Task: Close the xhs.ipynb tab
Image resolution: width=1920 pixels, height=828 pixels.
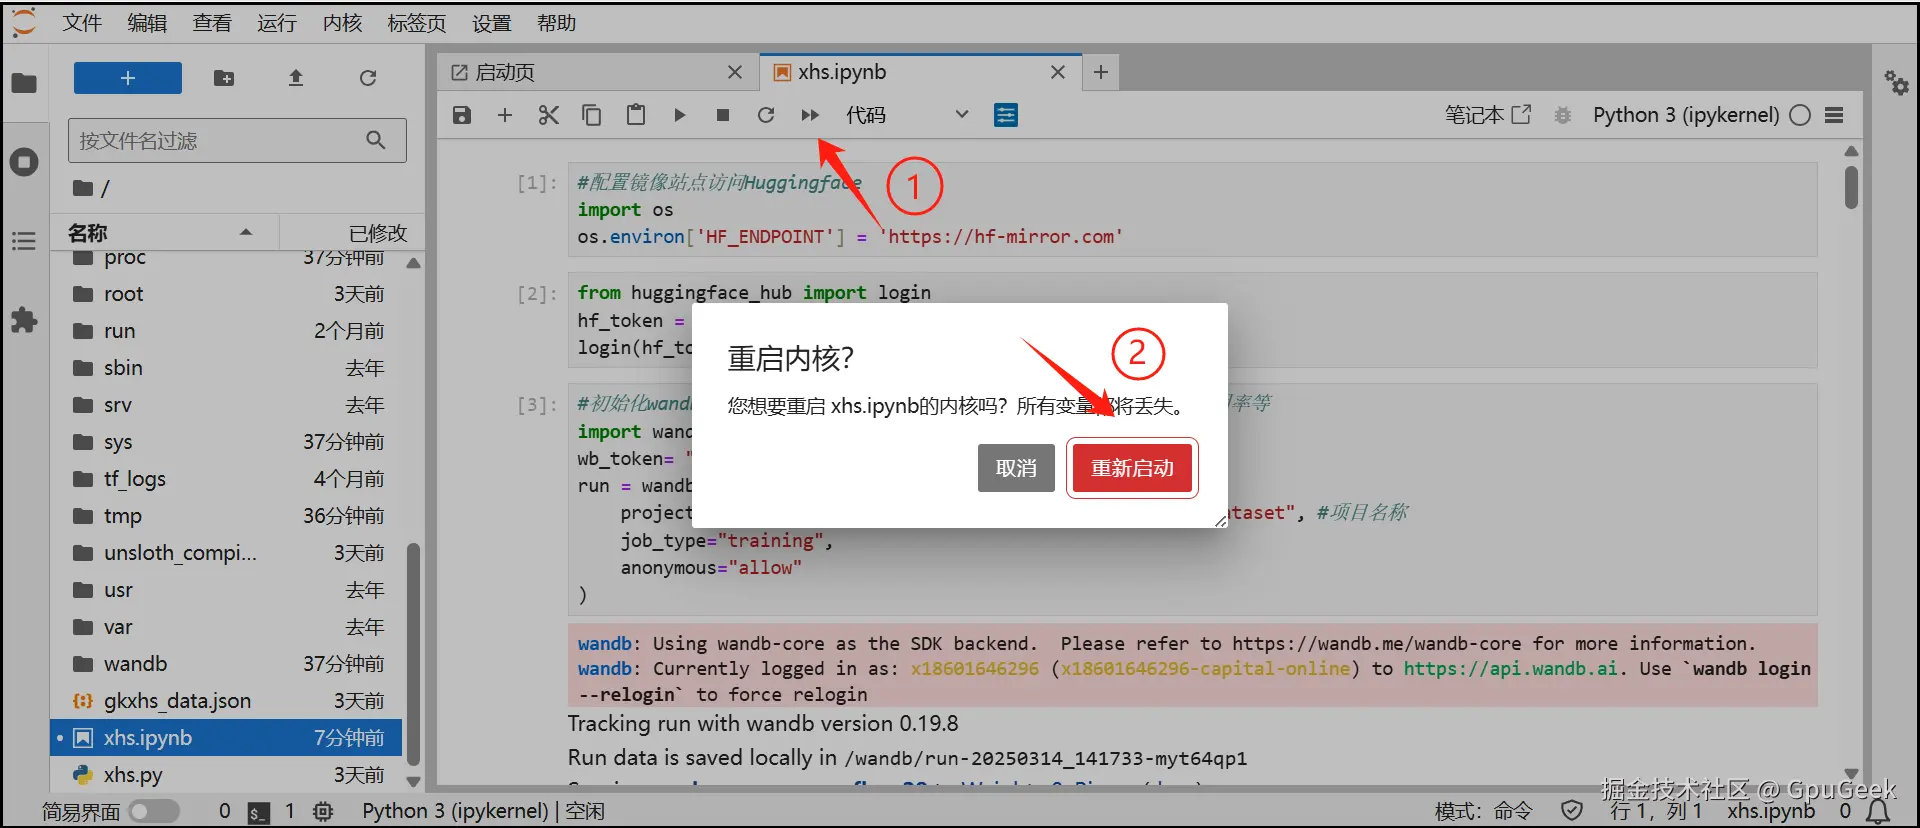Action: pos(1058,72)
